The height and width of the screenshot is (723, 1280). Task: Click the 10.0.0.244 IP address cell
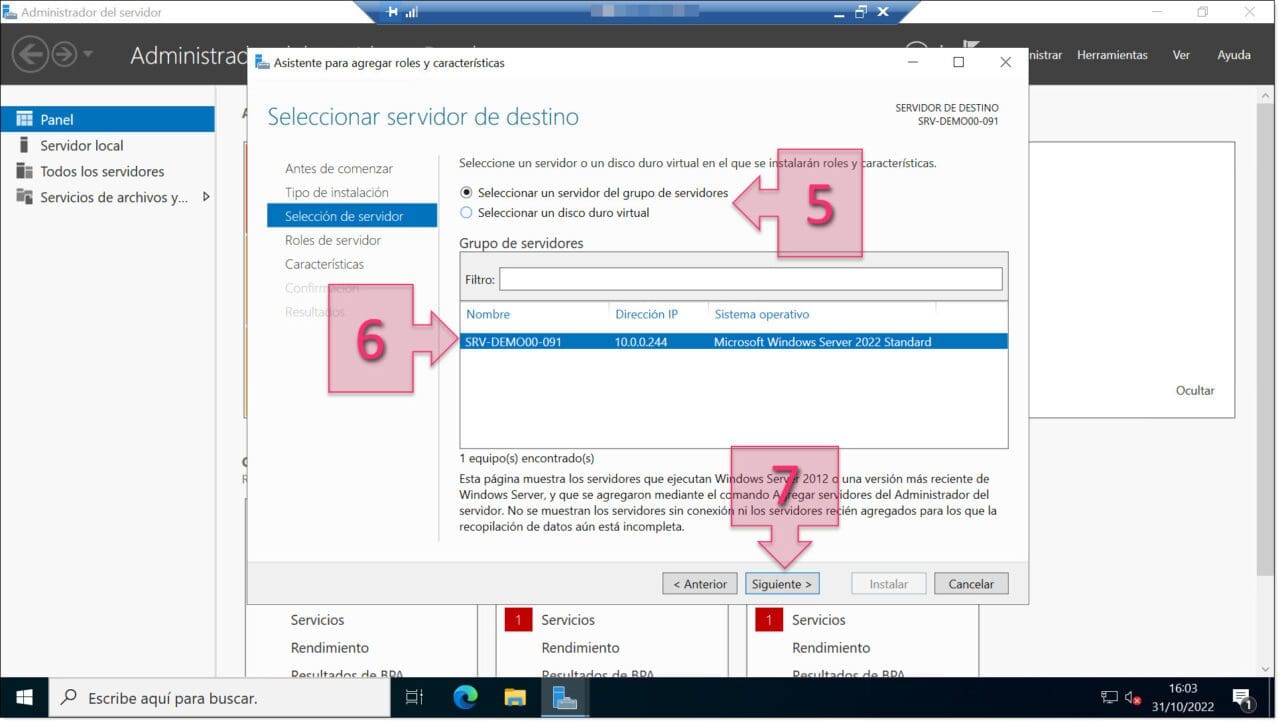tap(641, 342)
